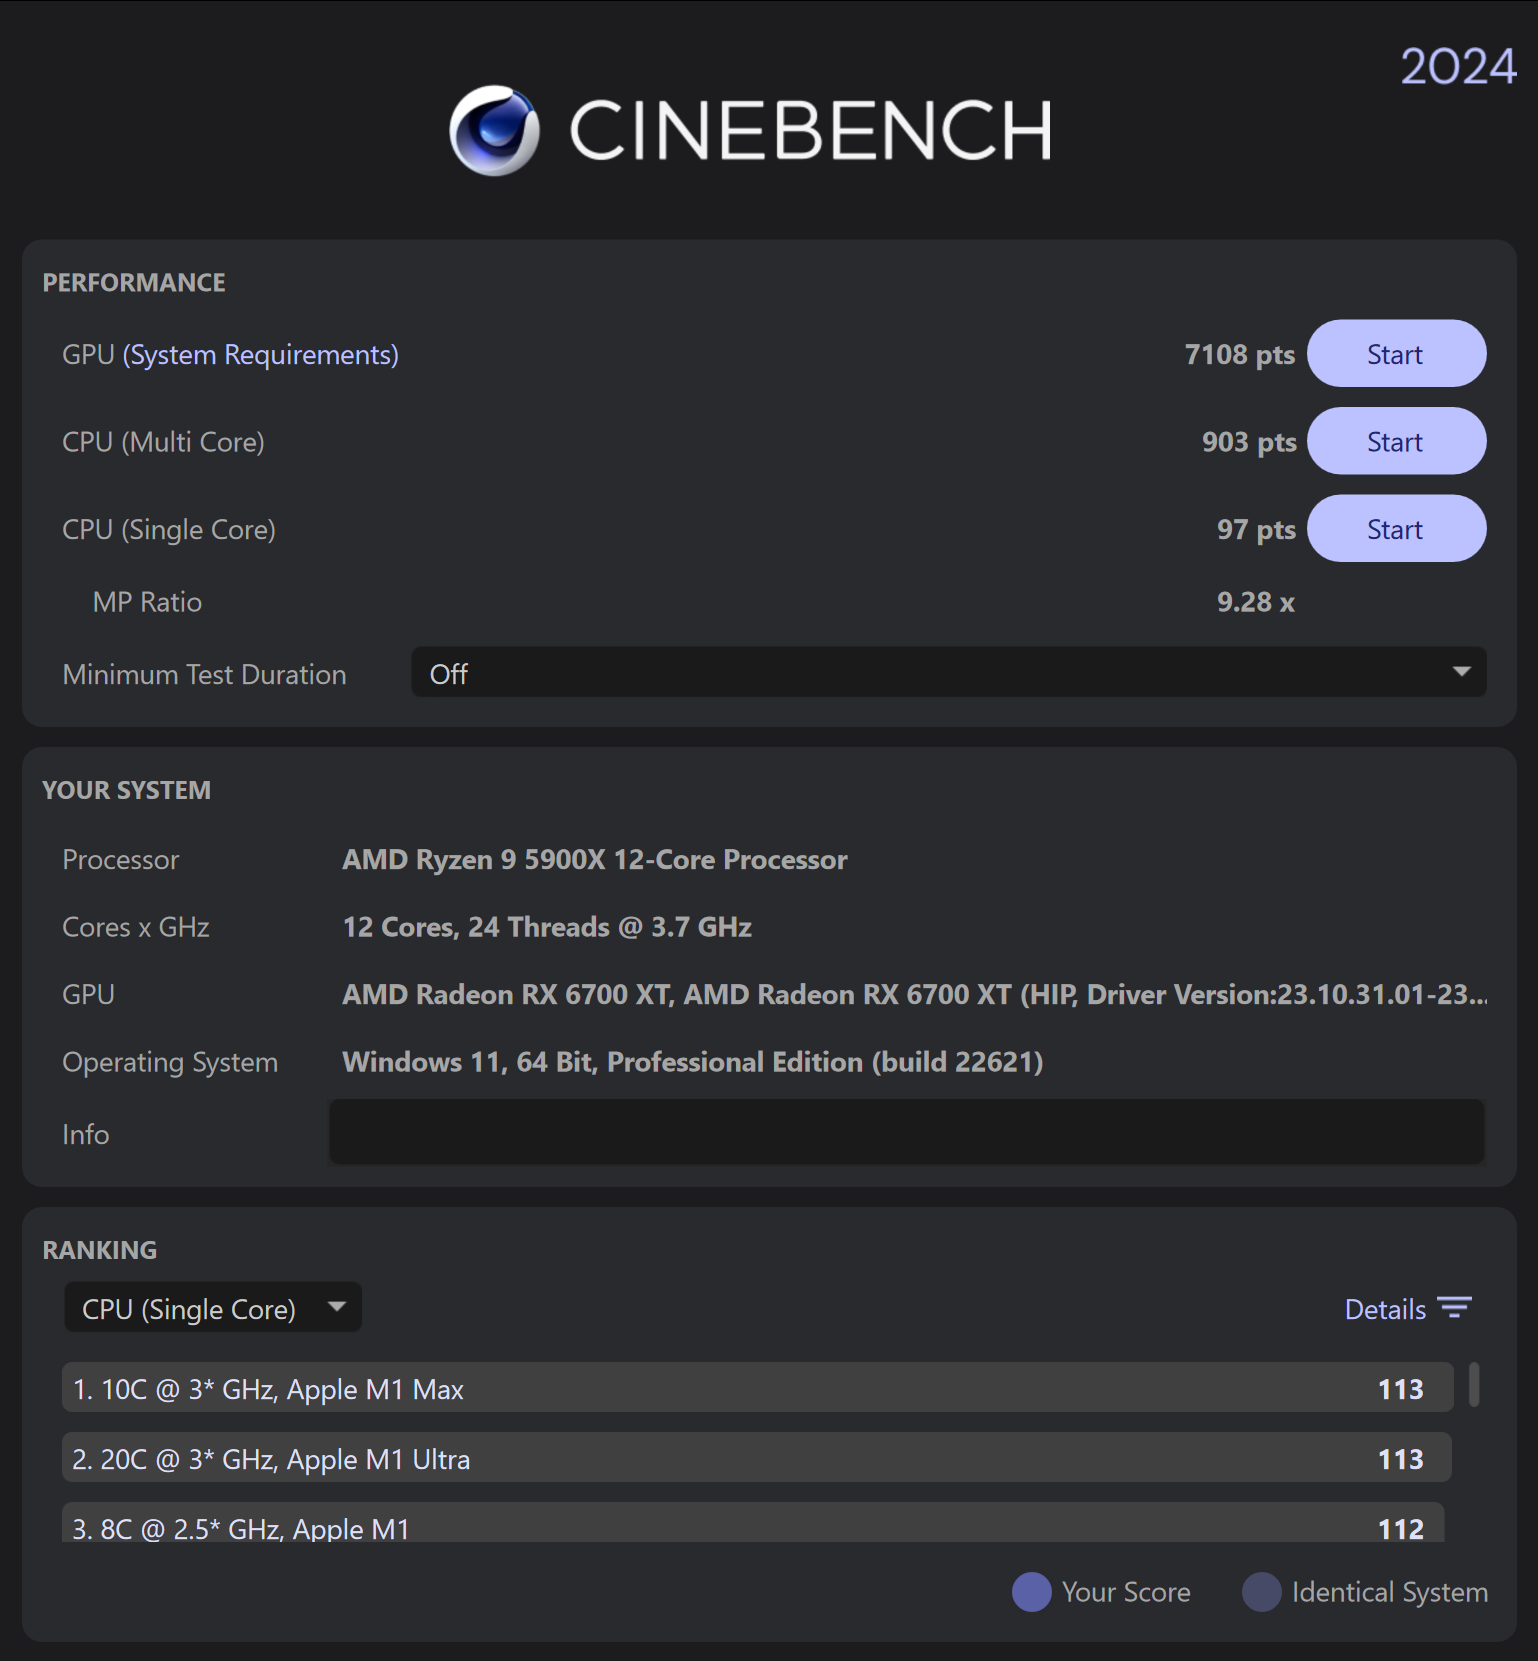
Task: Click inside the Info text field
Action: point(907,1132)
